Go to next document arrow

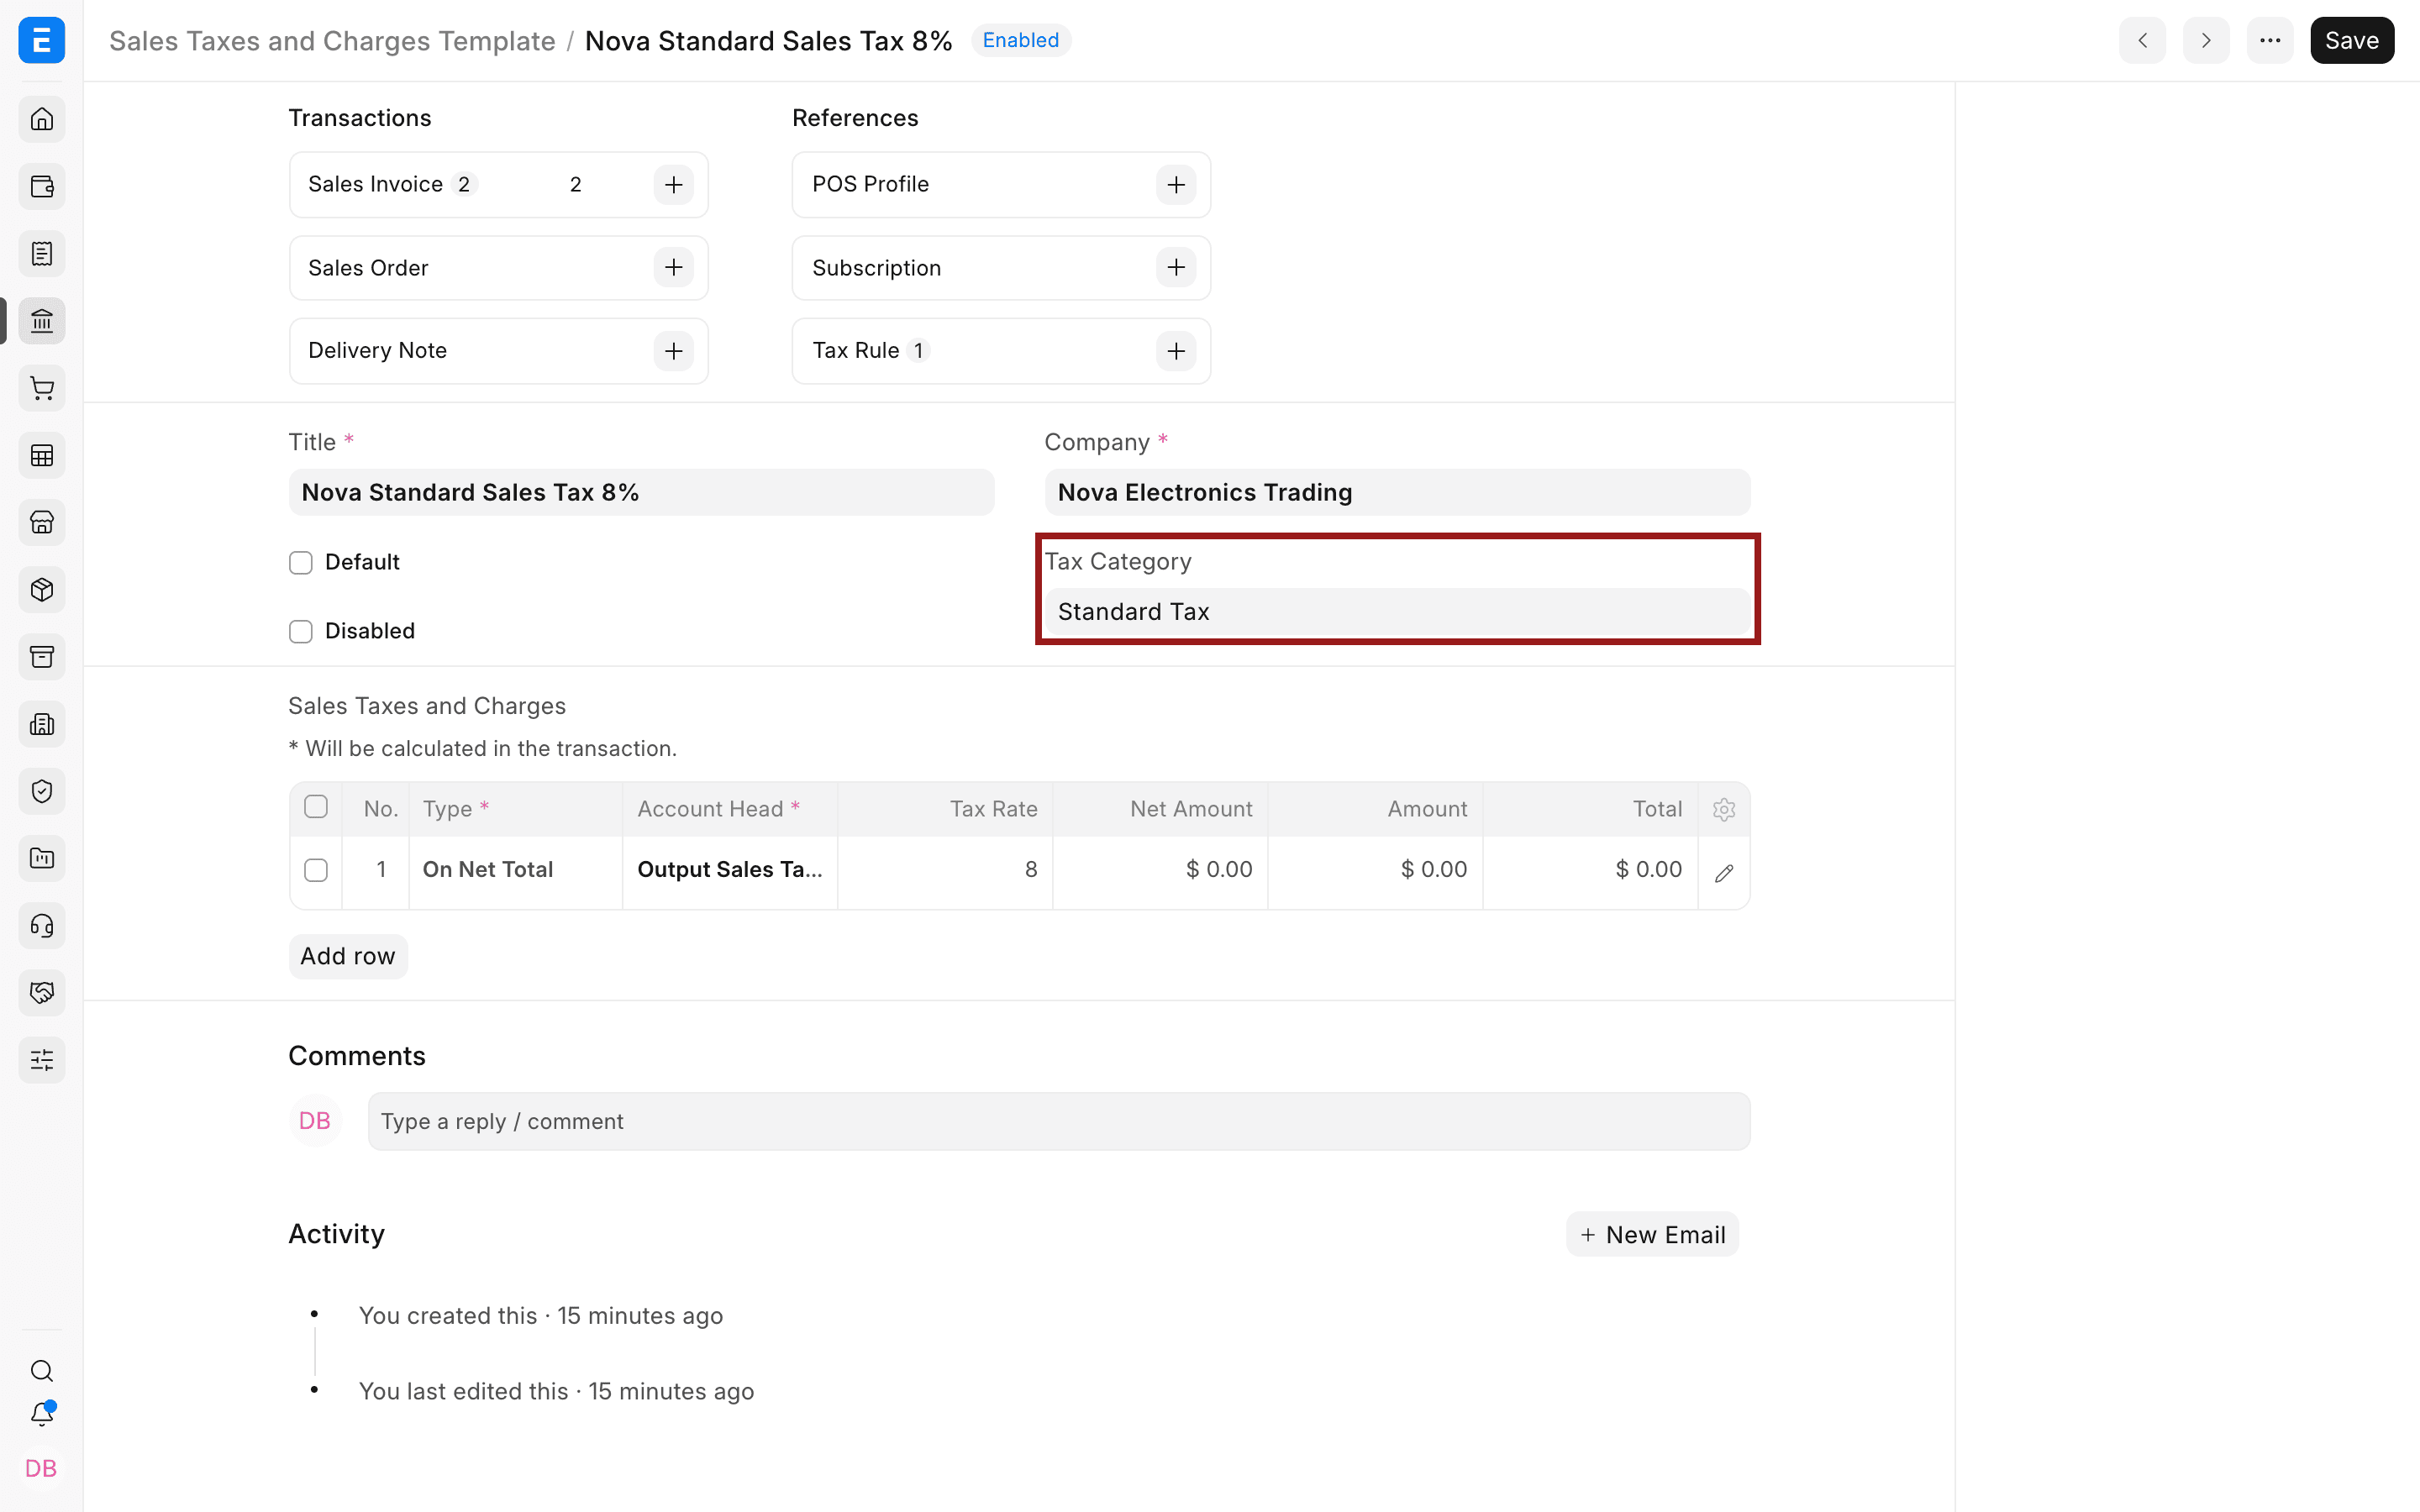(2206, 41)
